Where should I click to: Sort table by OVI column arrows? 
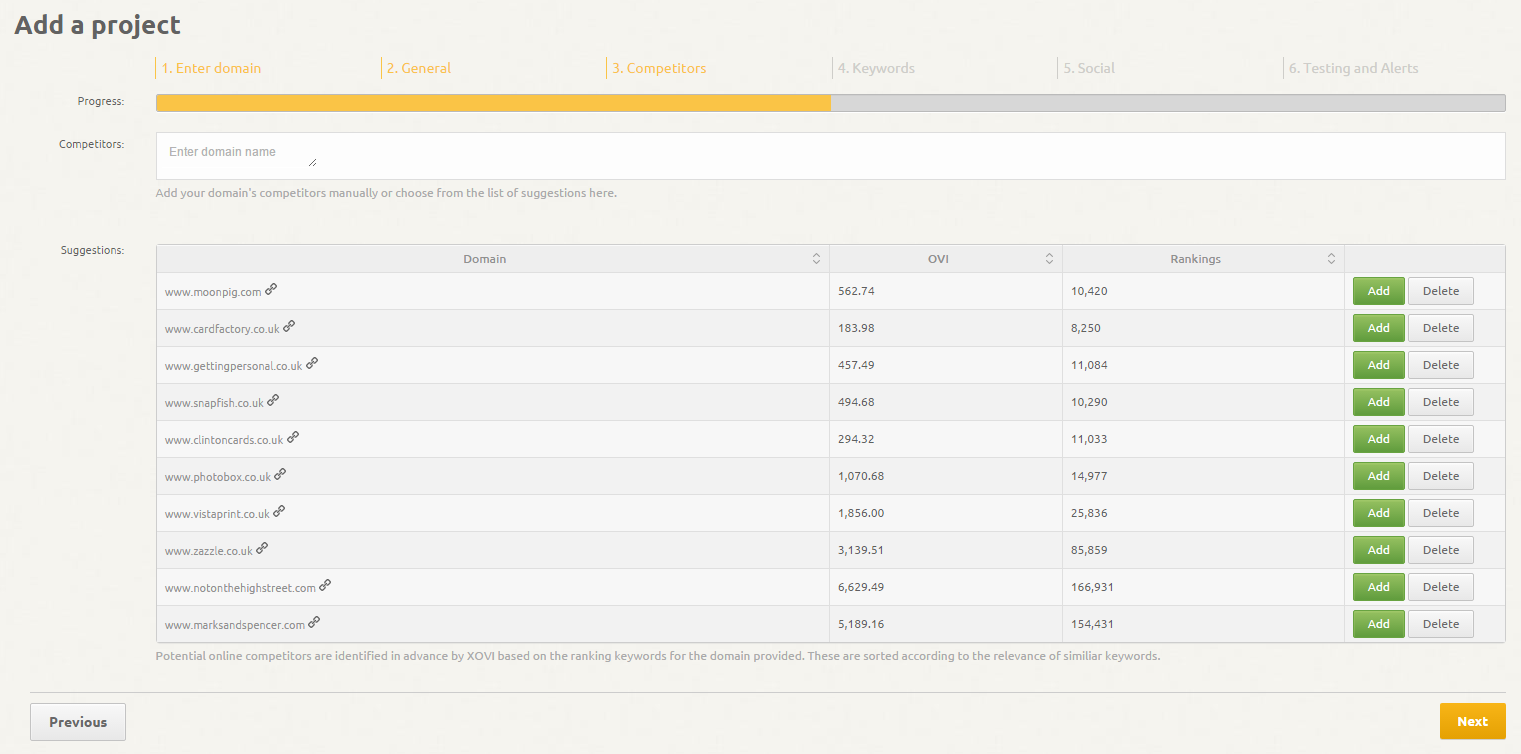point(1049,259)
